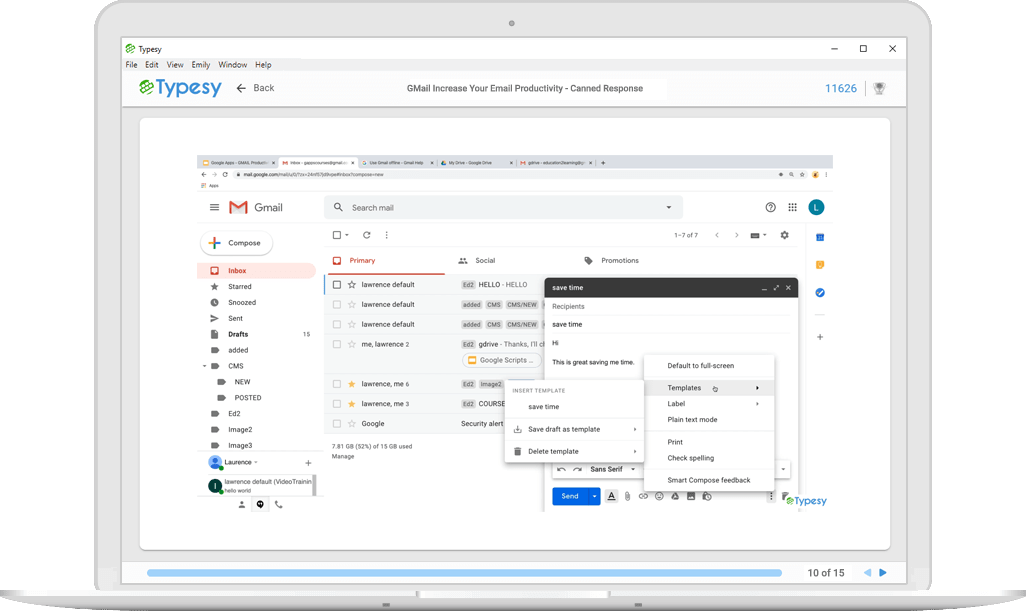Switch to Primary tab
Screen dimensions: 1026x611
pos(385,260)
